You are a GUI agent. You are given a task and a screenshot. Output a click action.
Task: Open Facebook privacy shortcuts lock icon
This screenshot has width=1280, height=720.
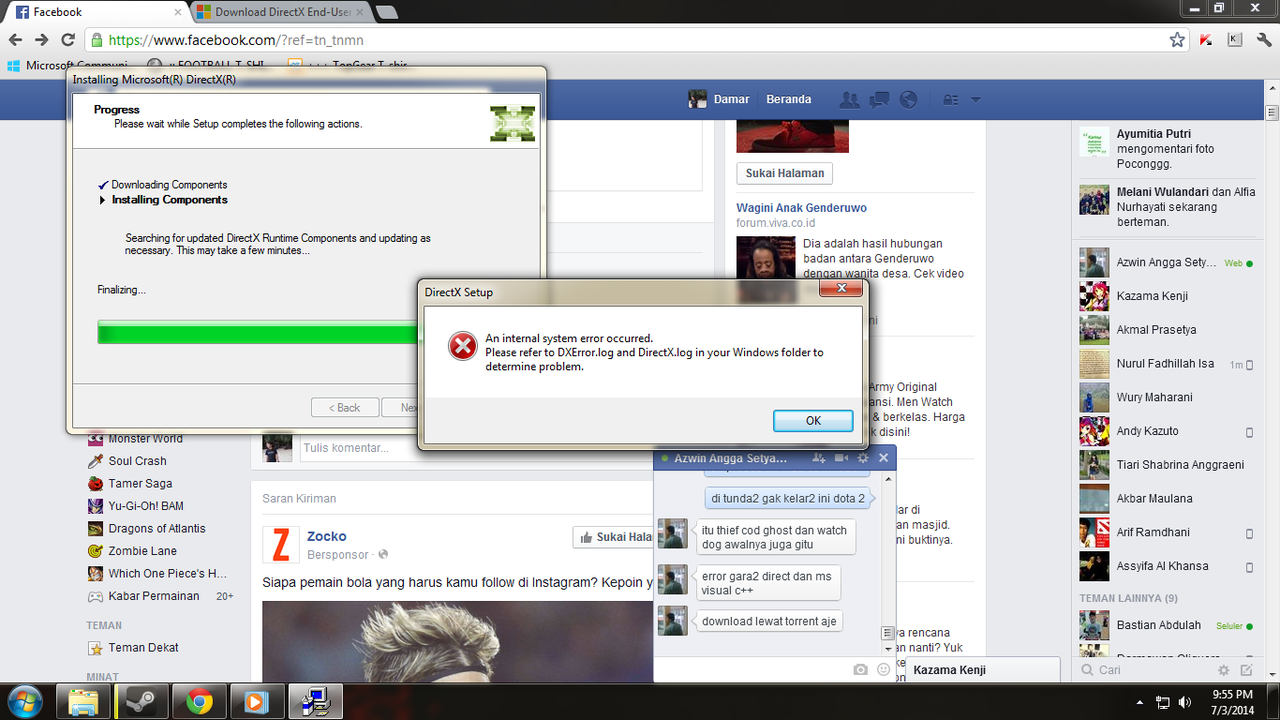pyautogui.click(x=951, y=100)
